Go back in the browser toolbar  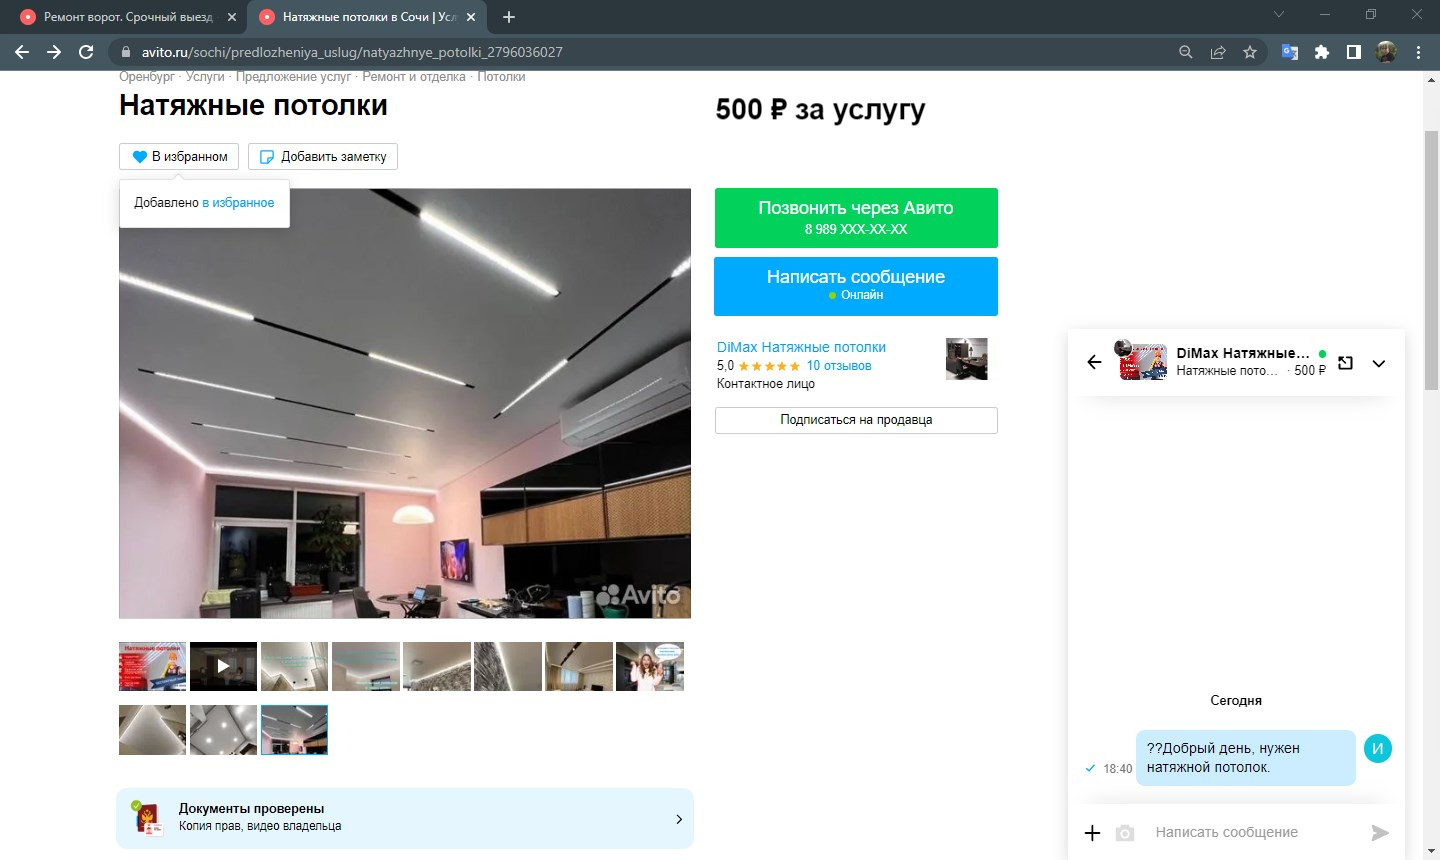point(22,52)
